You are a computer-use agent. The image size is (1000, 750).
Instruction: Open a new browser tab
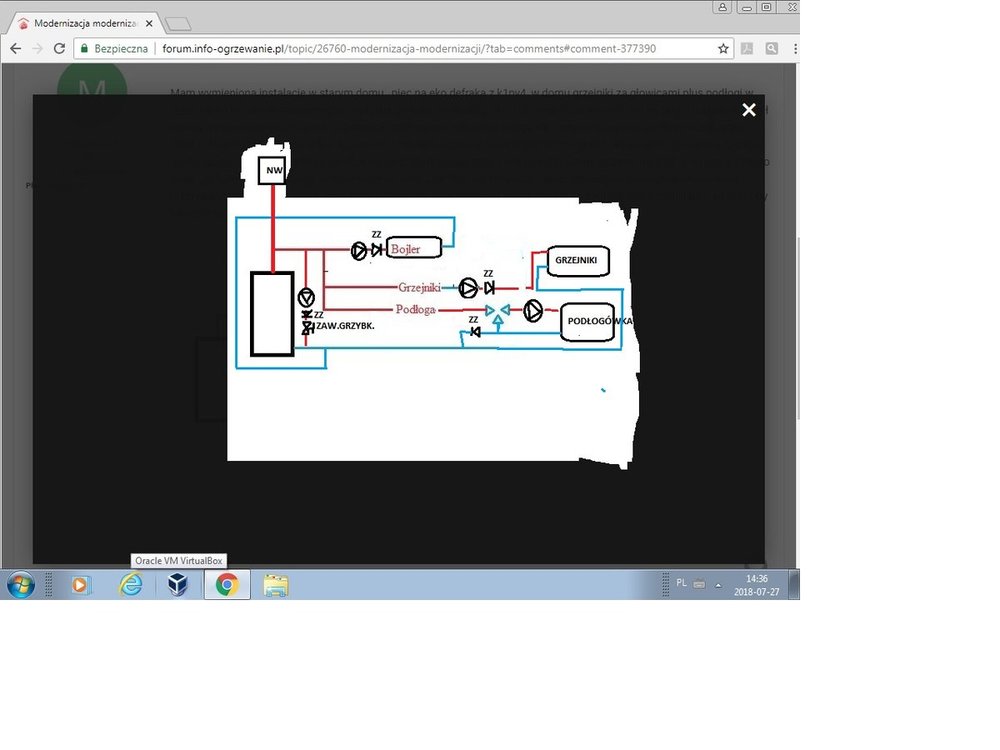pyautogui.click(x=177, y=23)
